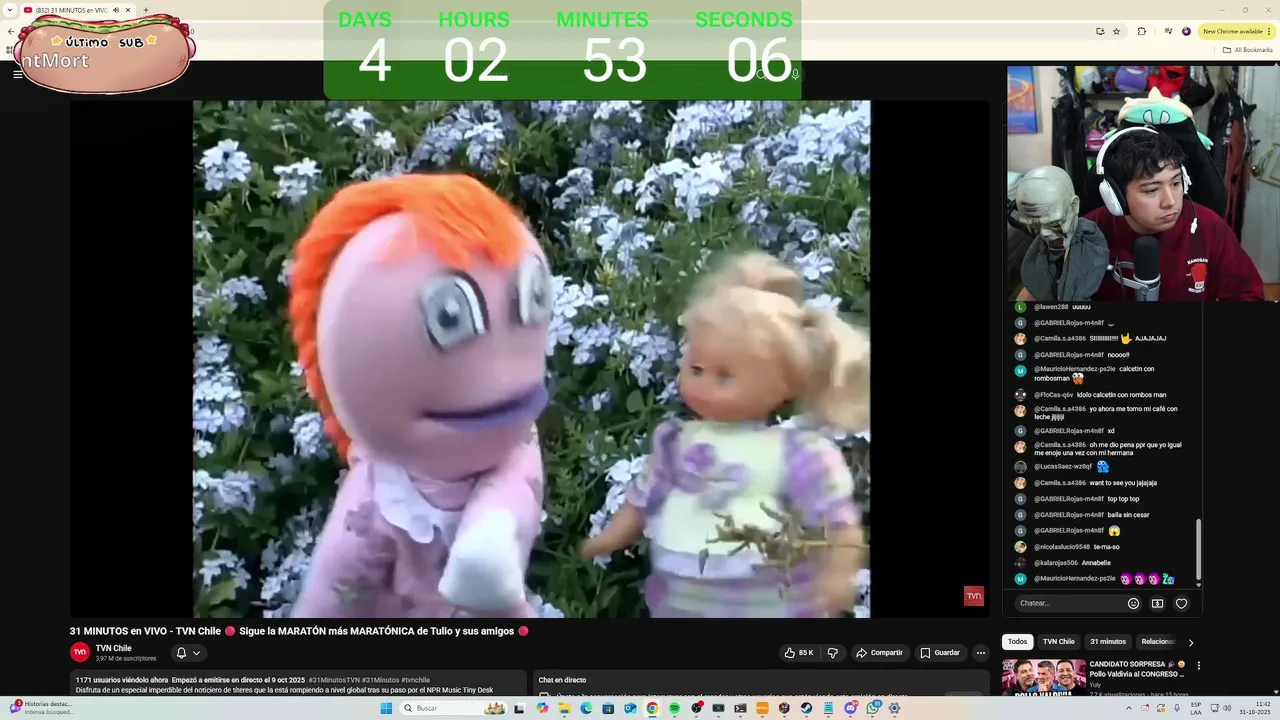This screenshot has height=720, width=1280.
Task: Select the Relacionados filter chip
Action: pos(1158,642)
